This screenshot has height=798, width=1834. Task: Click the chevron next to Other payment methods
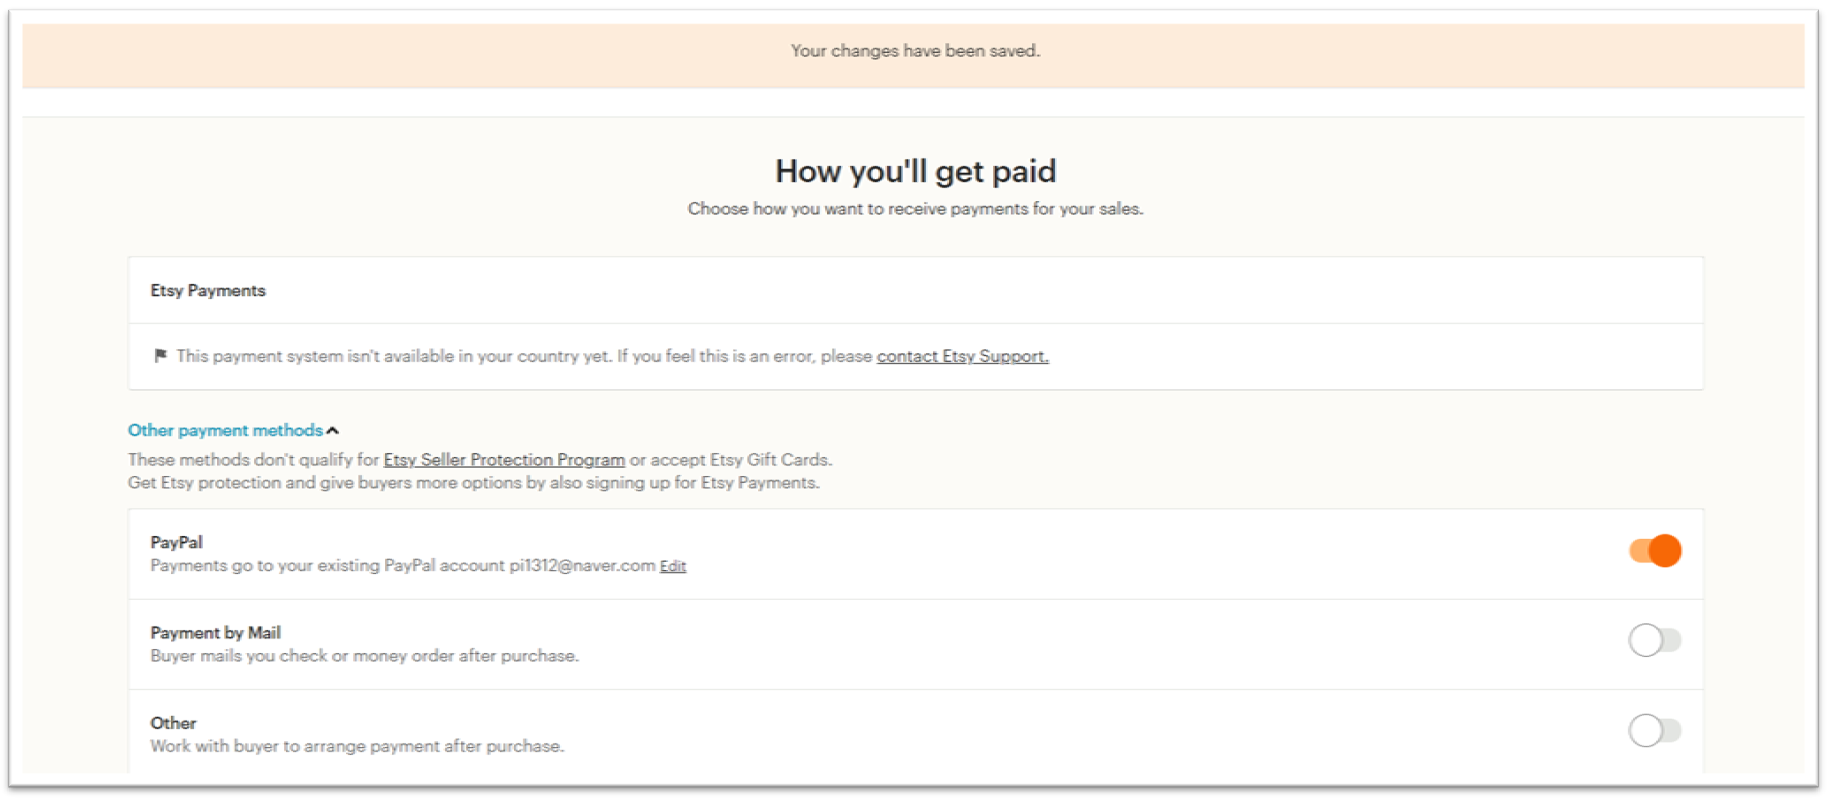pos(333,431)
